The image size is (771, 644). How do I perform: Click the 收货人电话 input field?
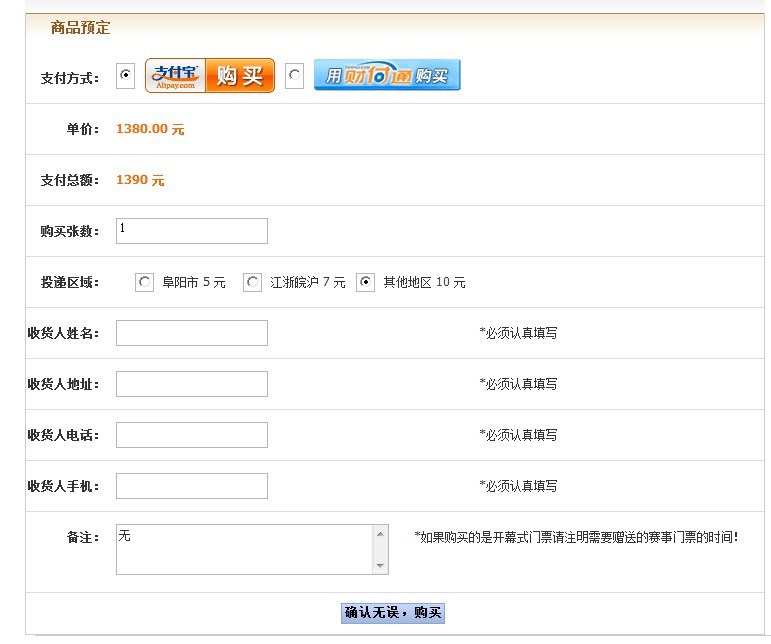(192, 435)
